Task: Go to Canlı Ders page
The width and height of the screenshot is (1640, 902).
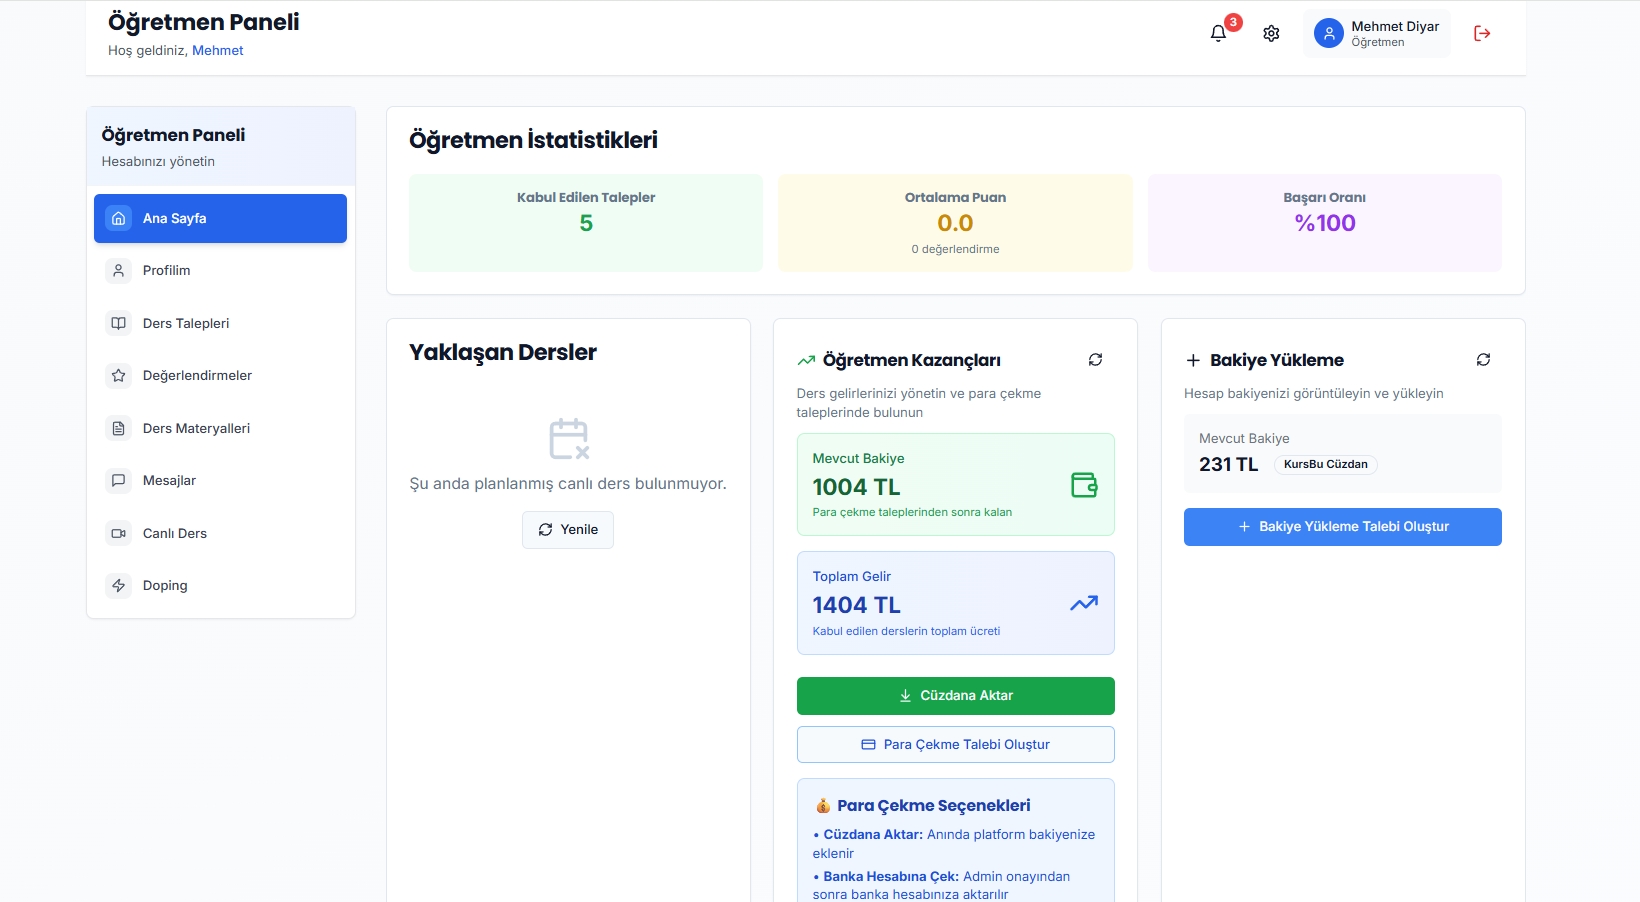Action: [220, 533]
